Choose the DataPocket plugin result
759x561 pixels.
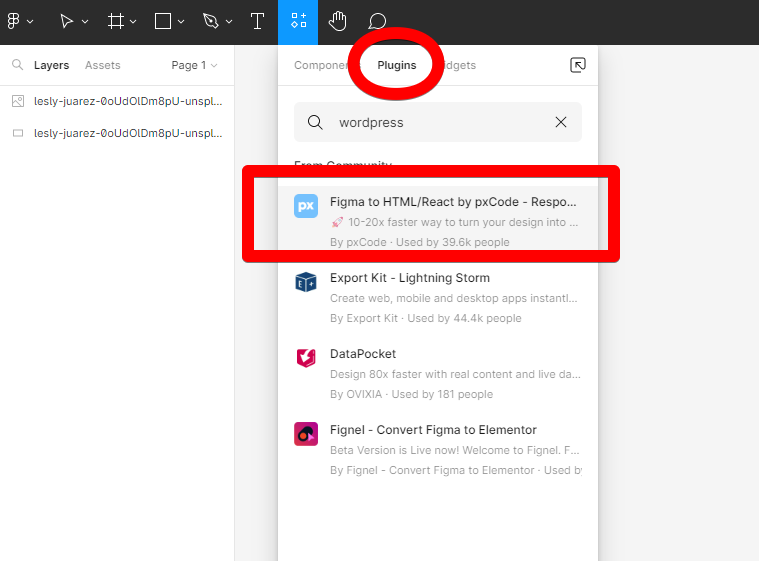[x=438, y=373]
